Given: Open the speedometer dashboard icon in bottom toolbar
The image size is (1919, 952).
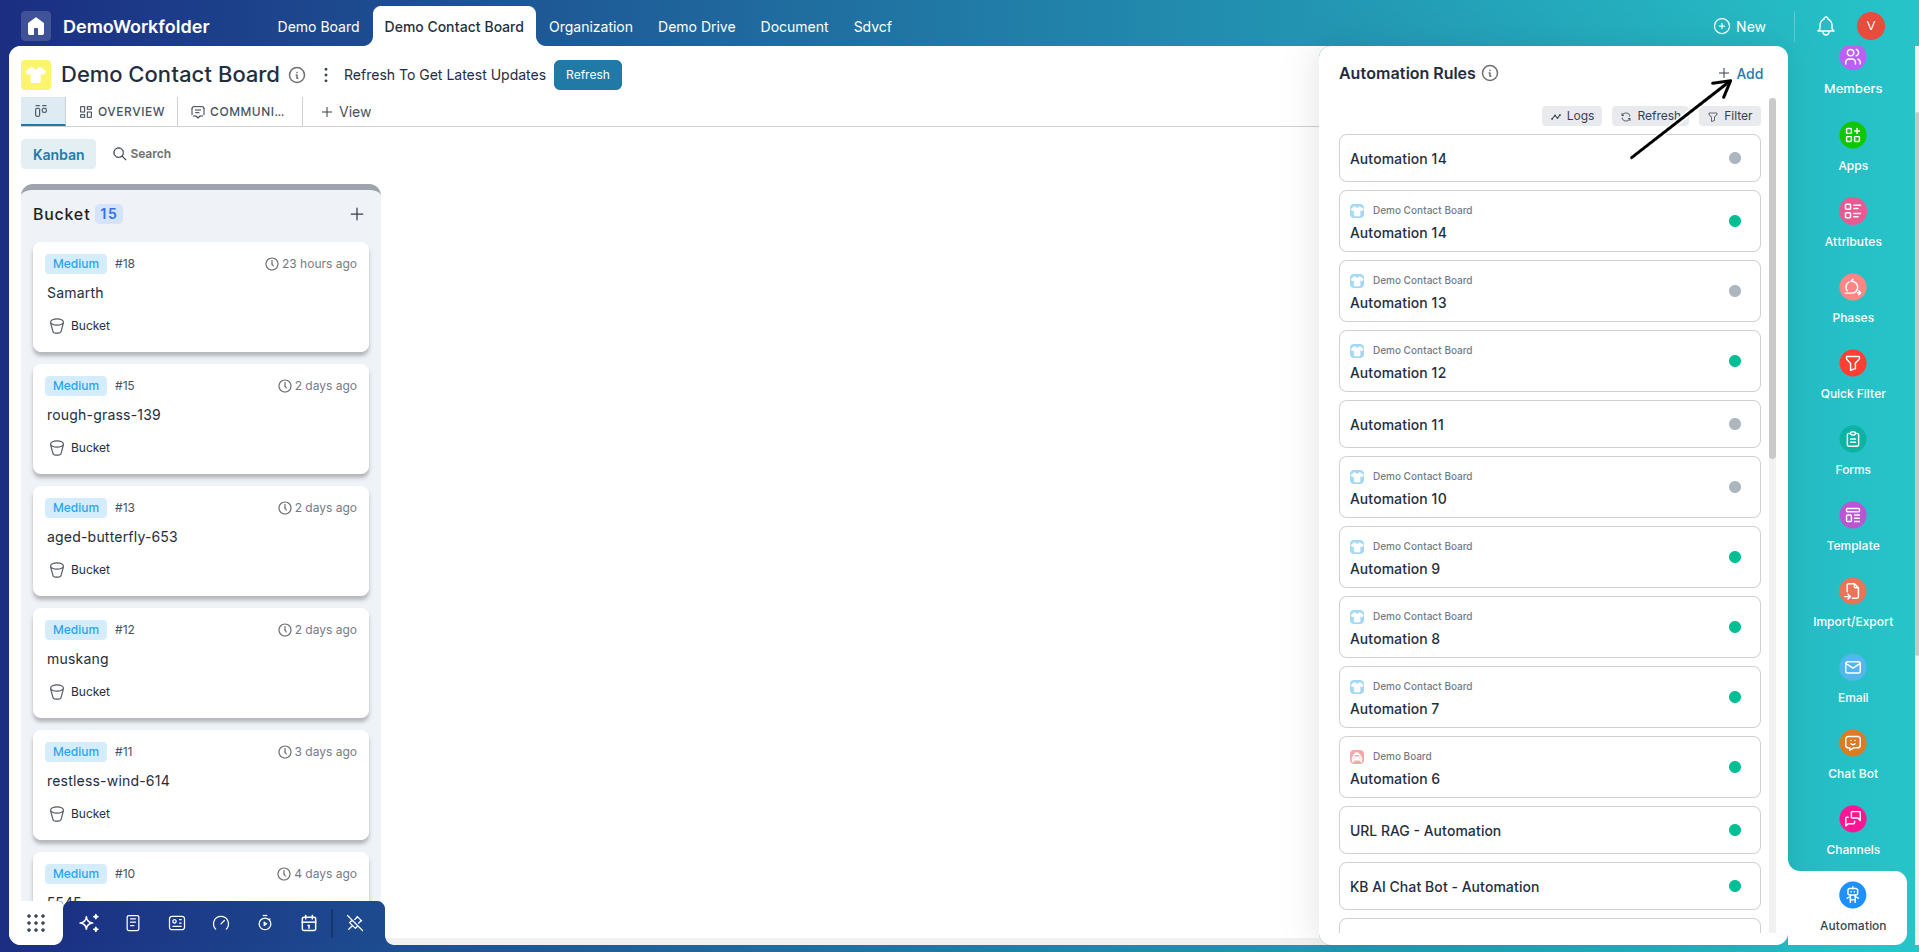Looking at the screenshot, I should click(x=221, y=923).
